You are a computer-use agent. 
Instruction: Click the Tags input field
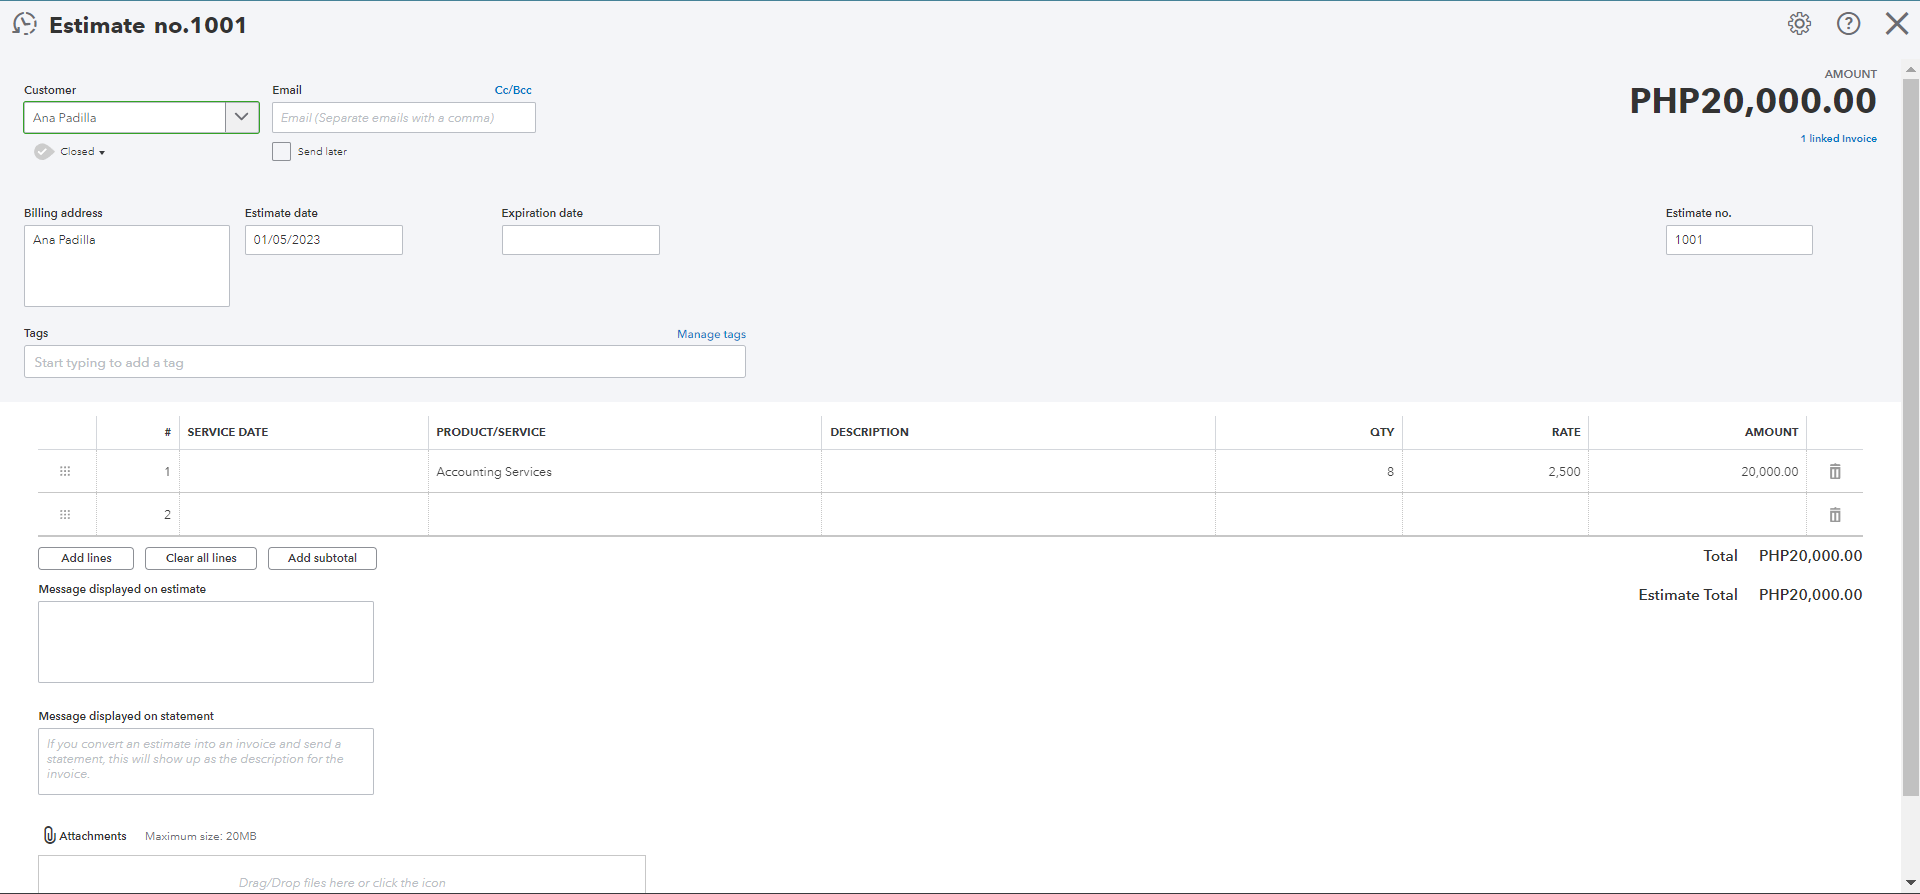pyautogui.click(x=385, y=362)
